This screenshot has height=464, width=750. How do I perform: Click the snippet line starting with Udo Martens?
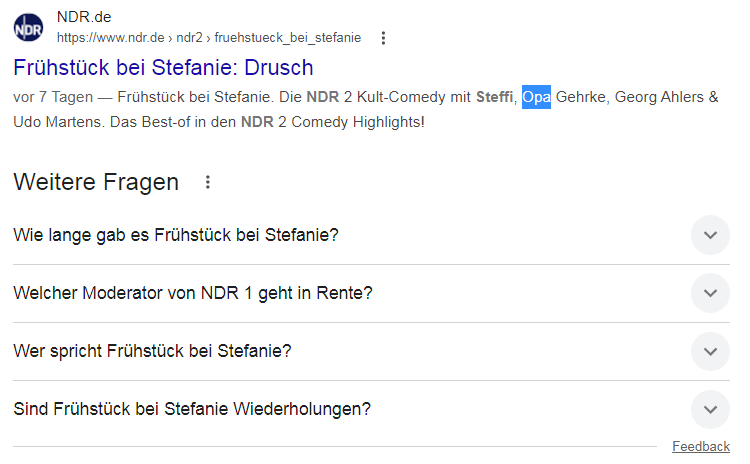coord(219,122)
